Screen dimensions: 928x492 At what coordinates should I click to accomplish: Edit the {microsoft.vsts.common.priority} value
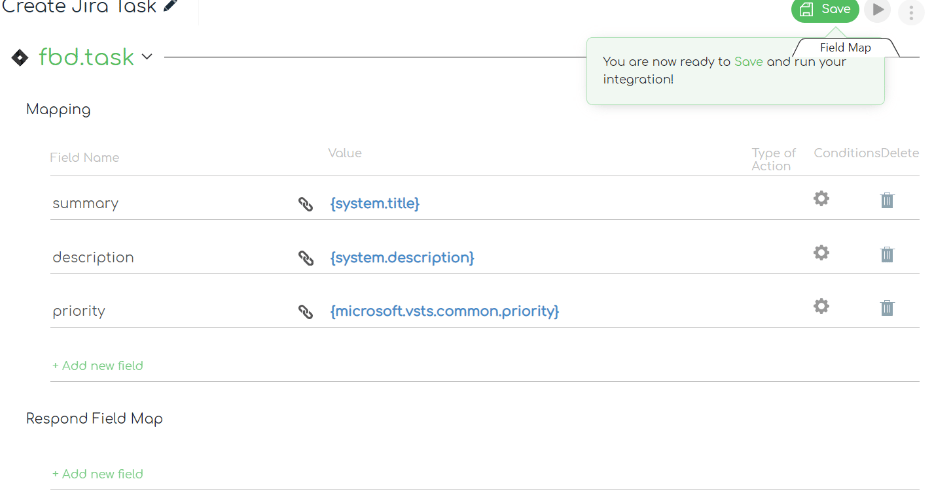tap(444, 311)
